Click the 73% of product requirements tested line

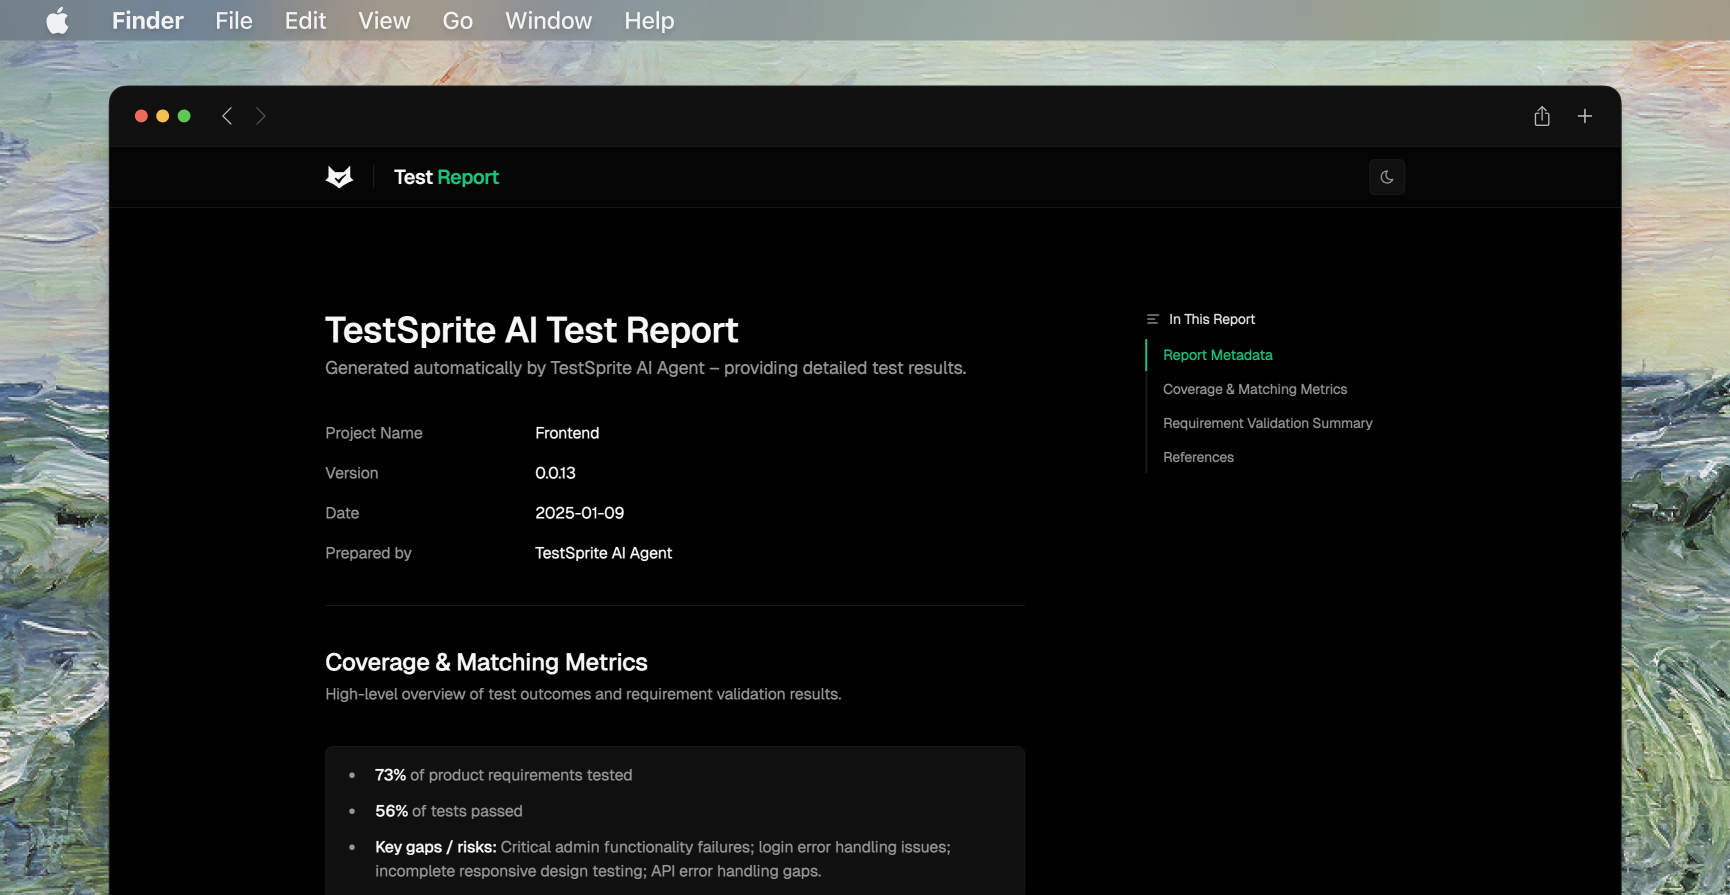503,775
